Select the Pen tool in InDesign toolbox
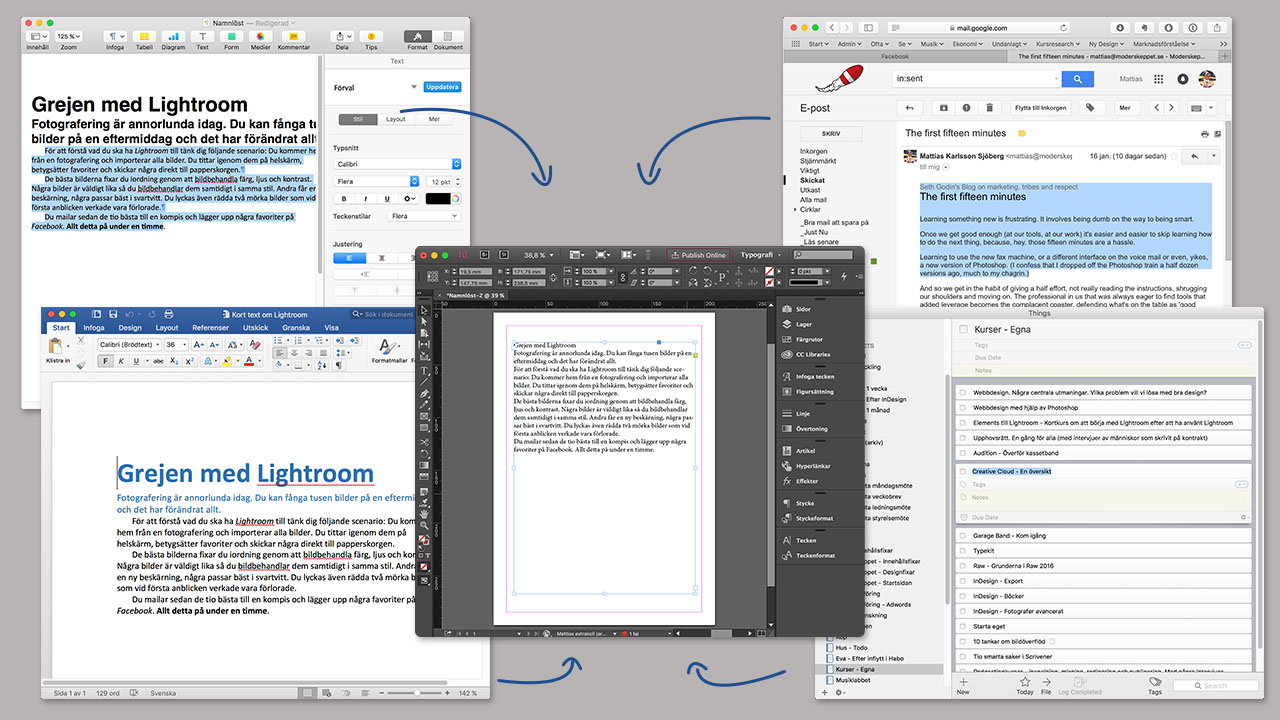 (425, 394)
